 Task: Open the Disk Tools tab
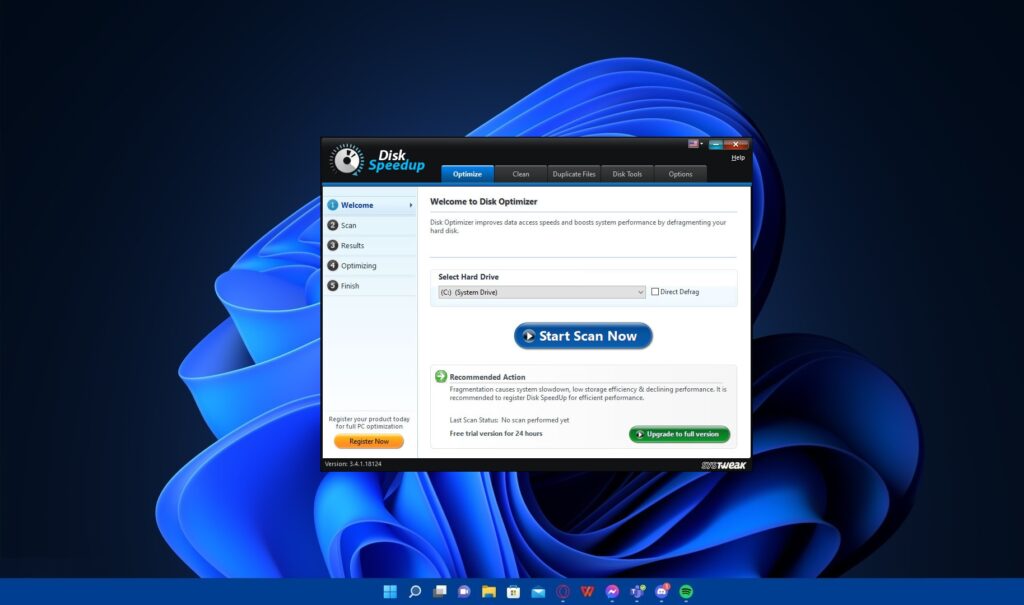(627, 174)
